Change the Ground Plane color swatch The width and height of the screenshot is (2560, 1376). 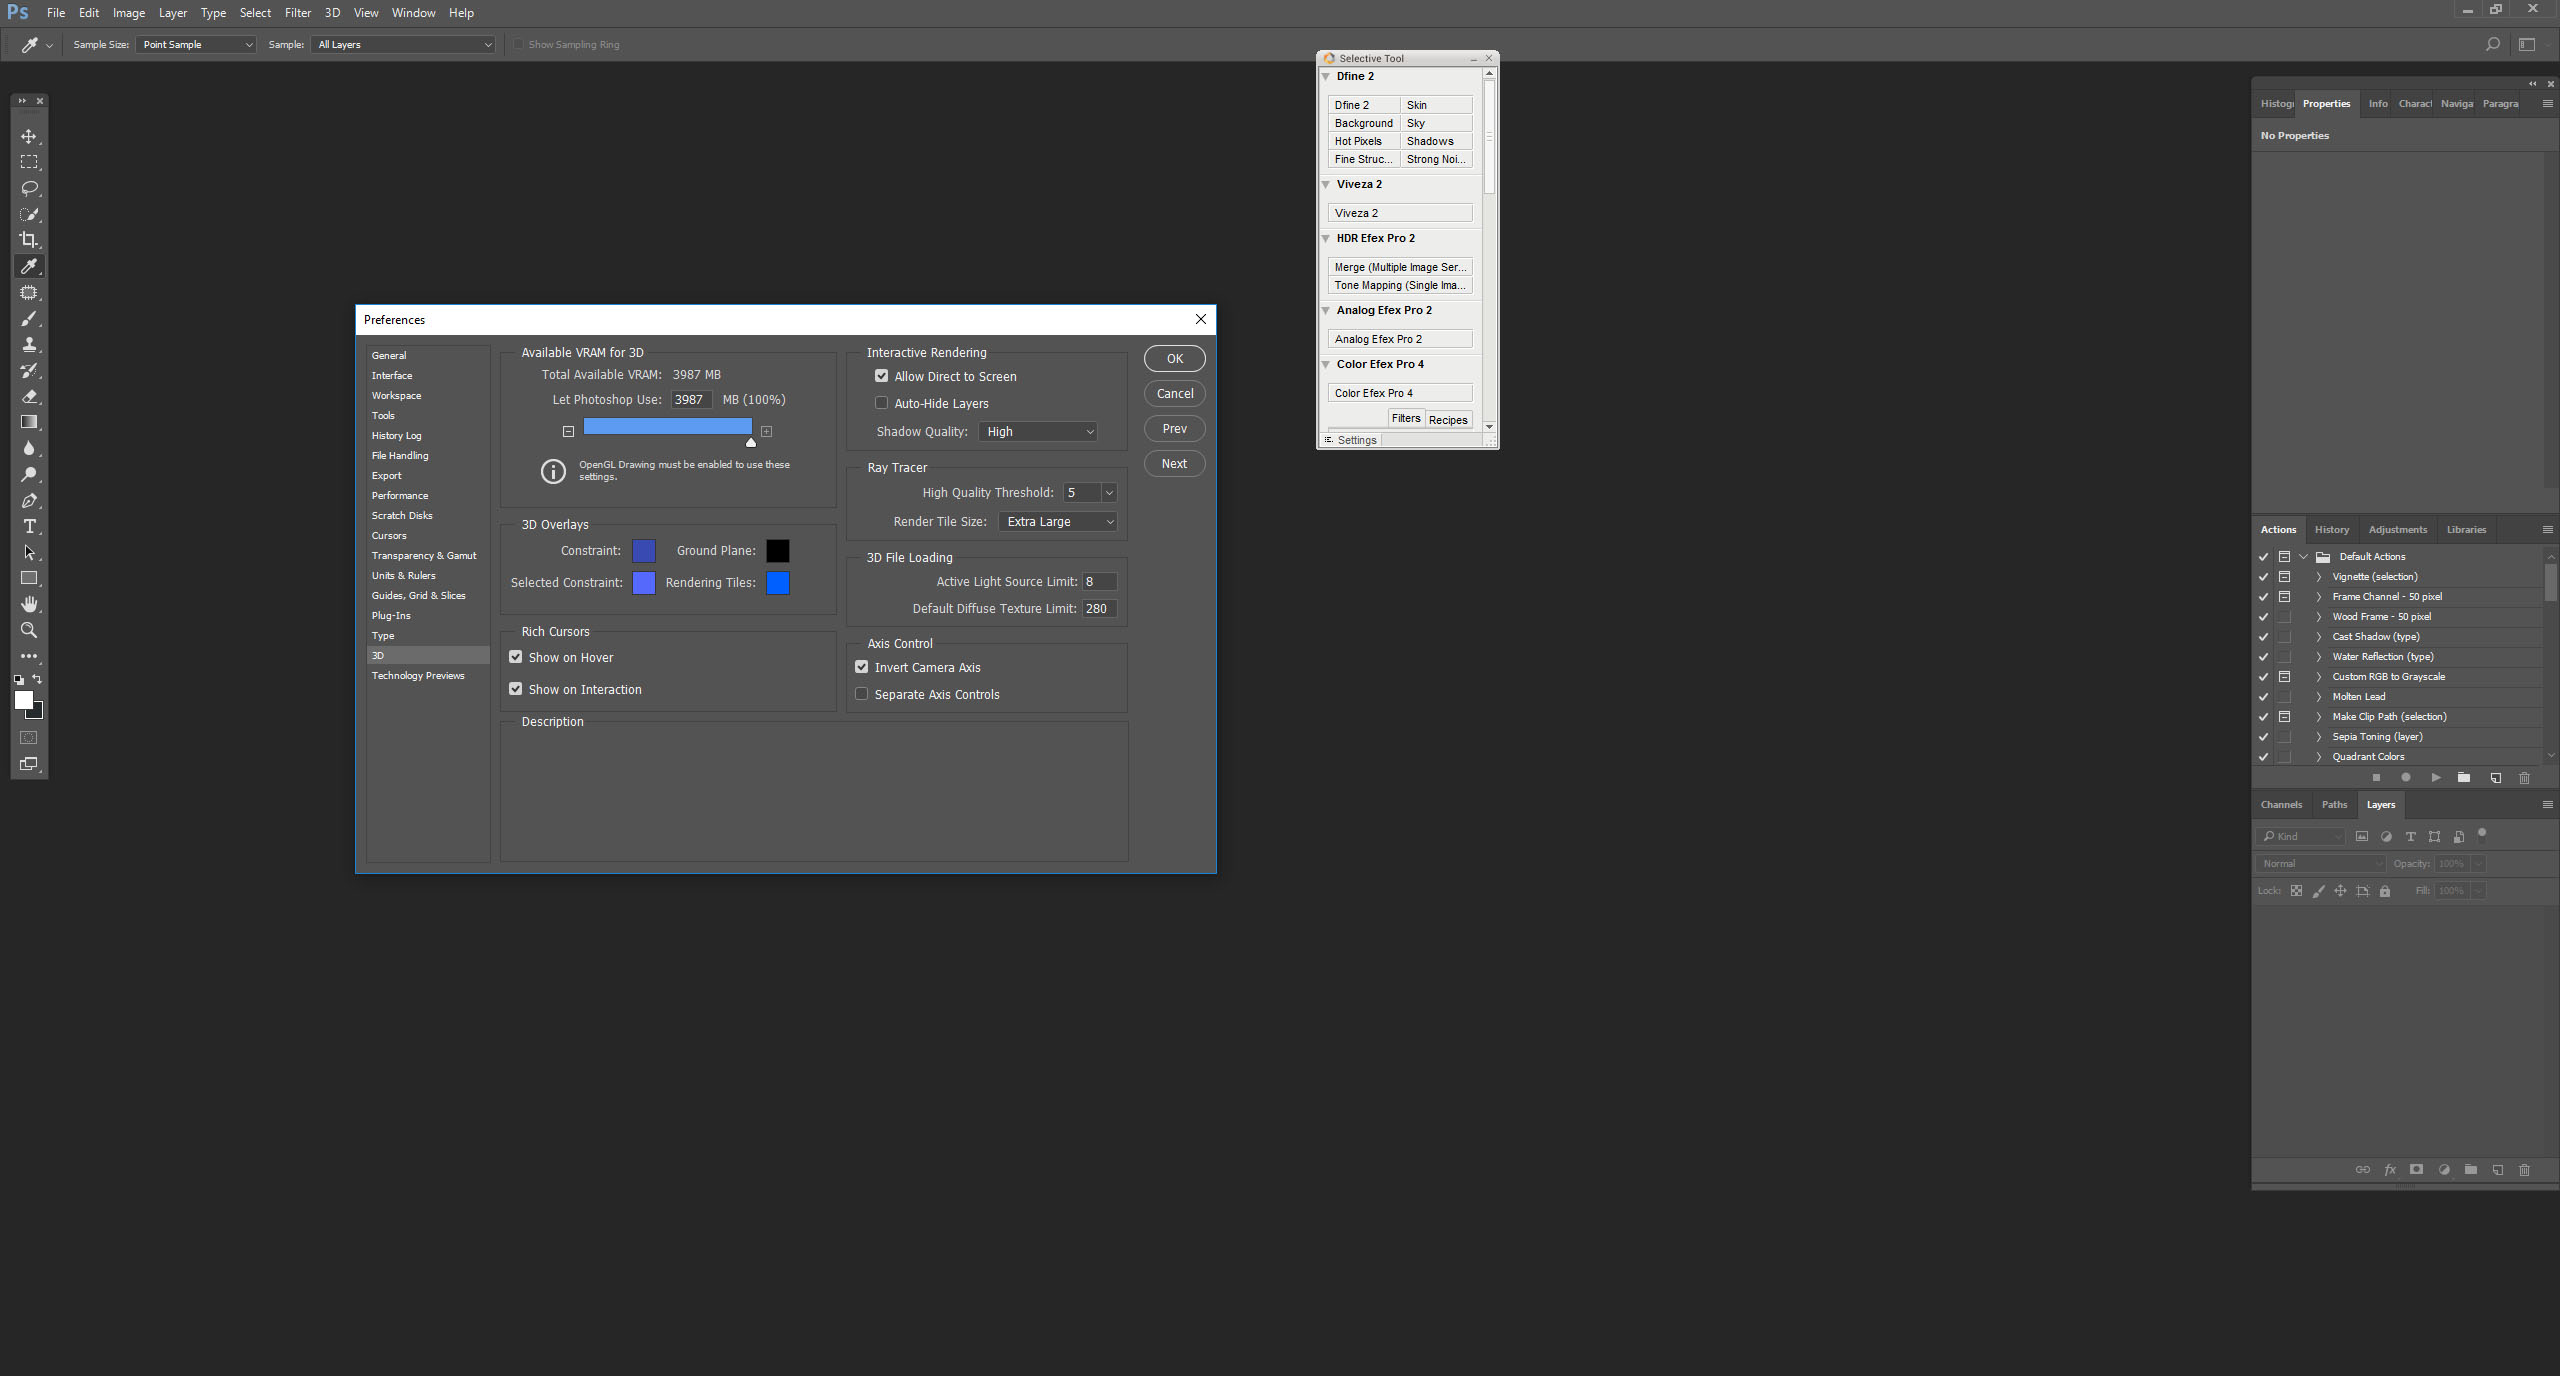click(776, 550)
